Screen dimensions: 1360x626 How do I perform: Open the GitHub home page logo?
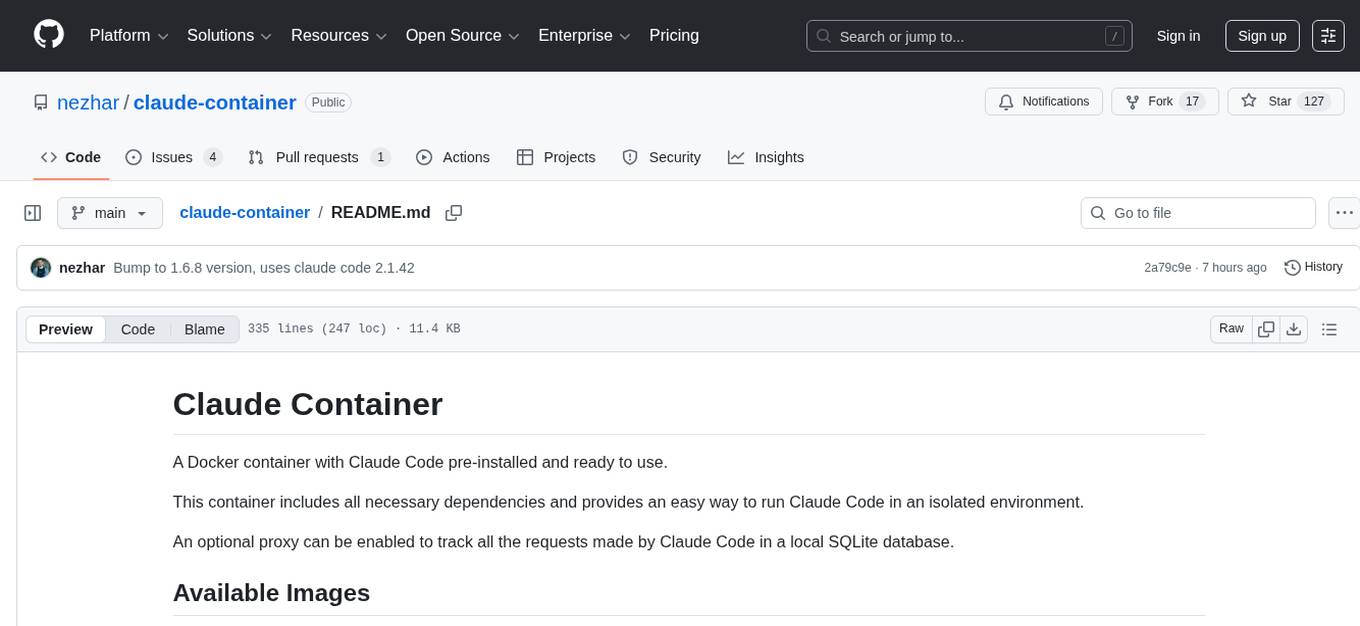click(x=48, y=35)
